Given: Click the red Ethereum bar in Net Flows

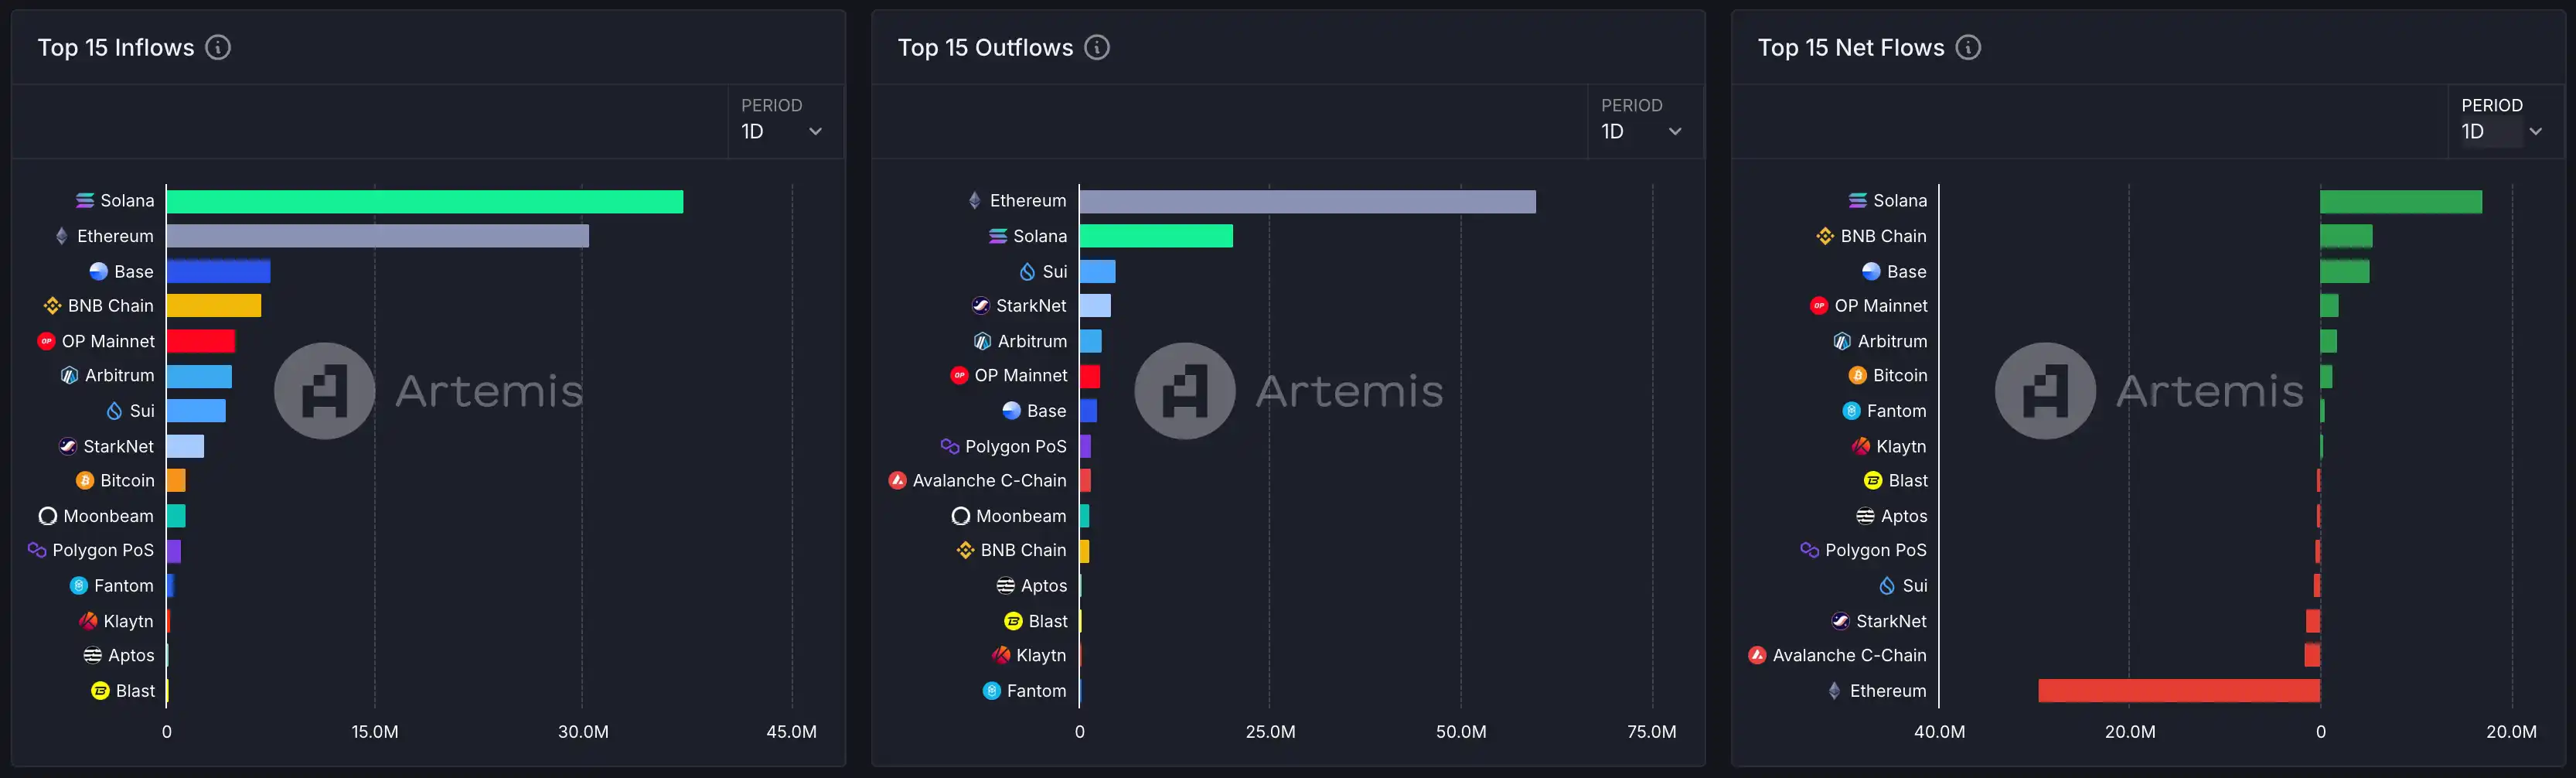Looking at the screenshot, I should [2178, 691].
